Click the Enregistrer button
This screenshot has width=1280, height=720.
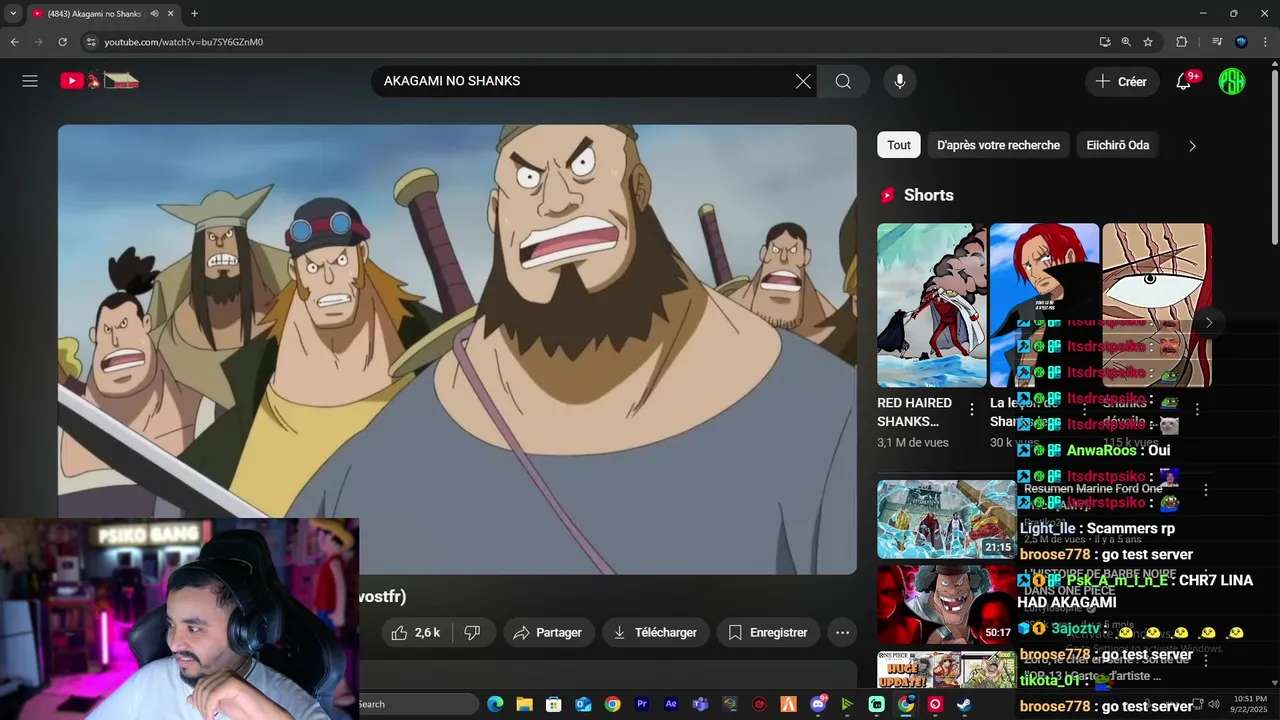pyautogui.click(x=768, y=632)
